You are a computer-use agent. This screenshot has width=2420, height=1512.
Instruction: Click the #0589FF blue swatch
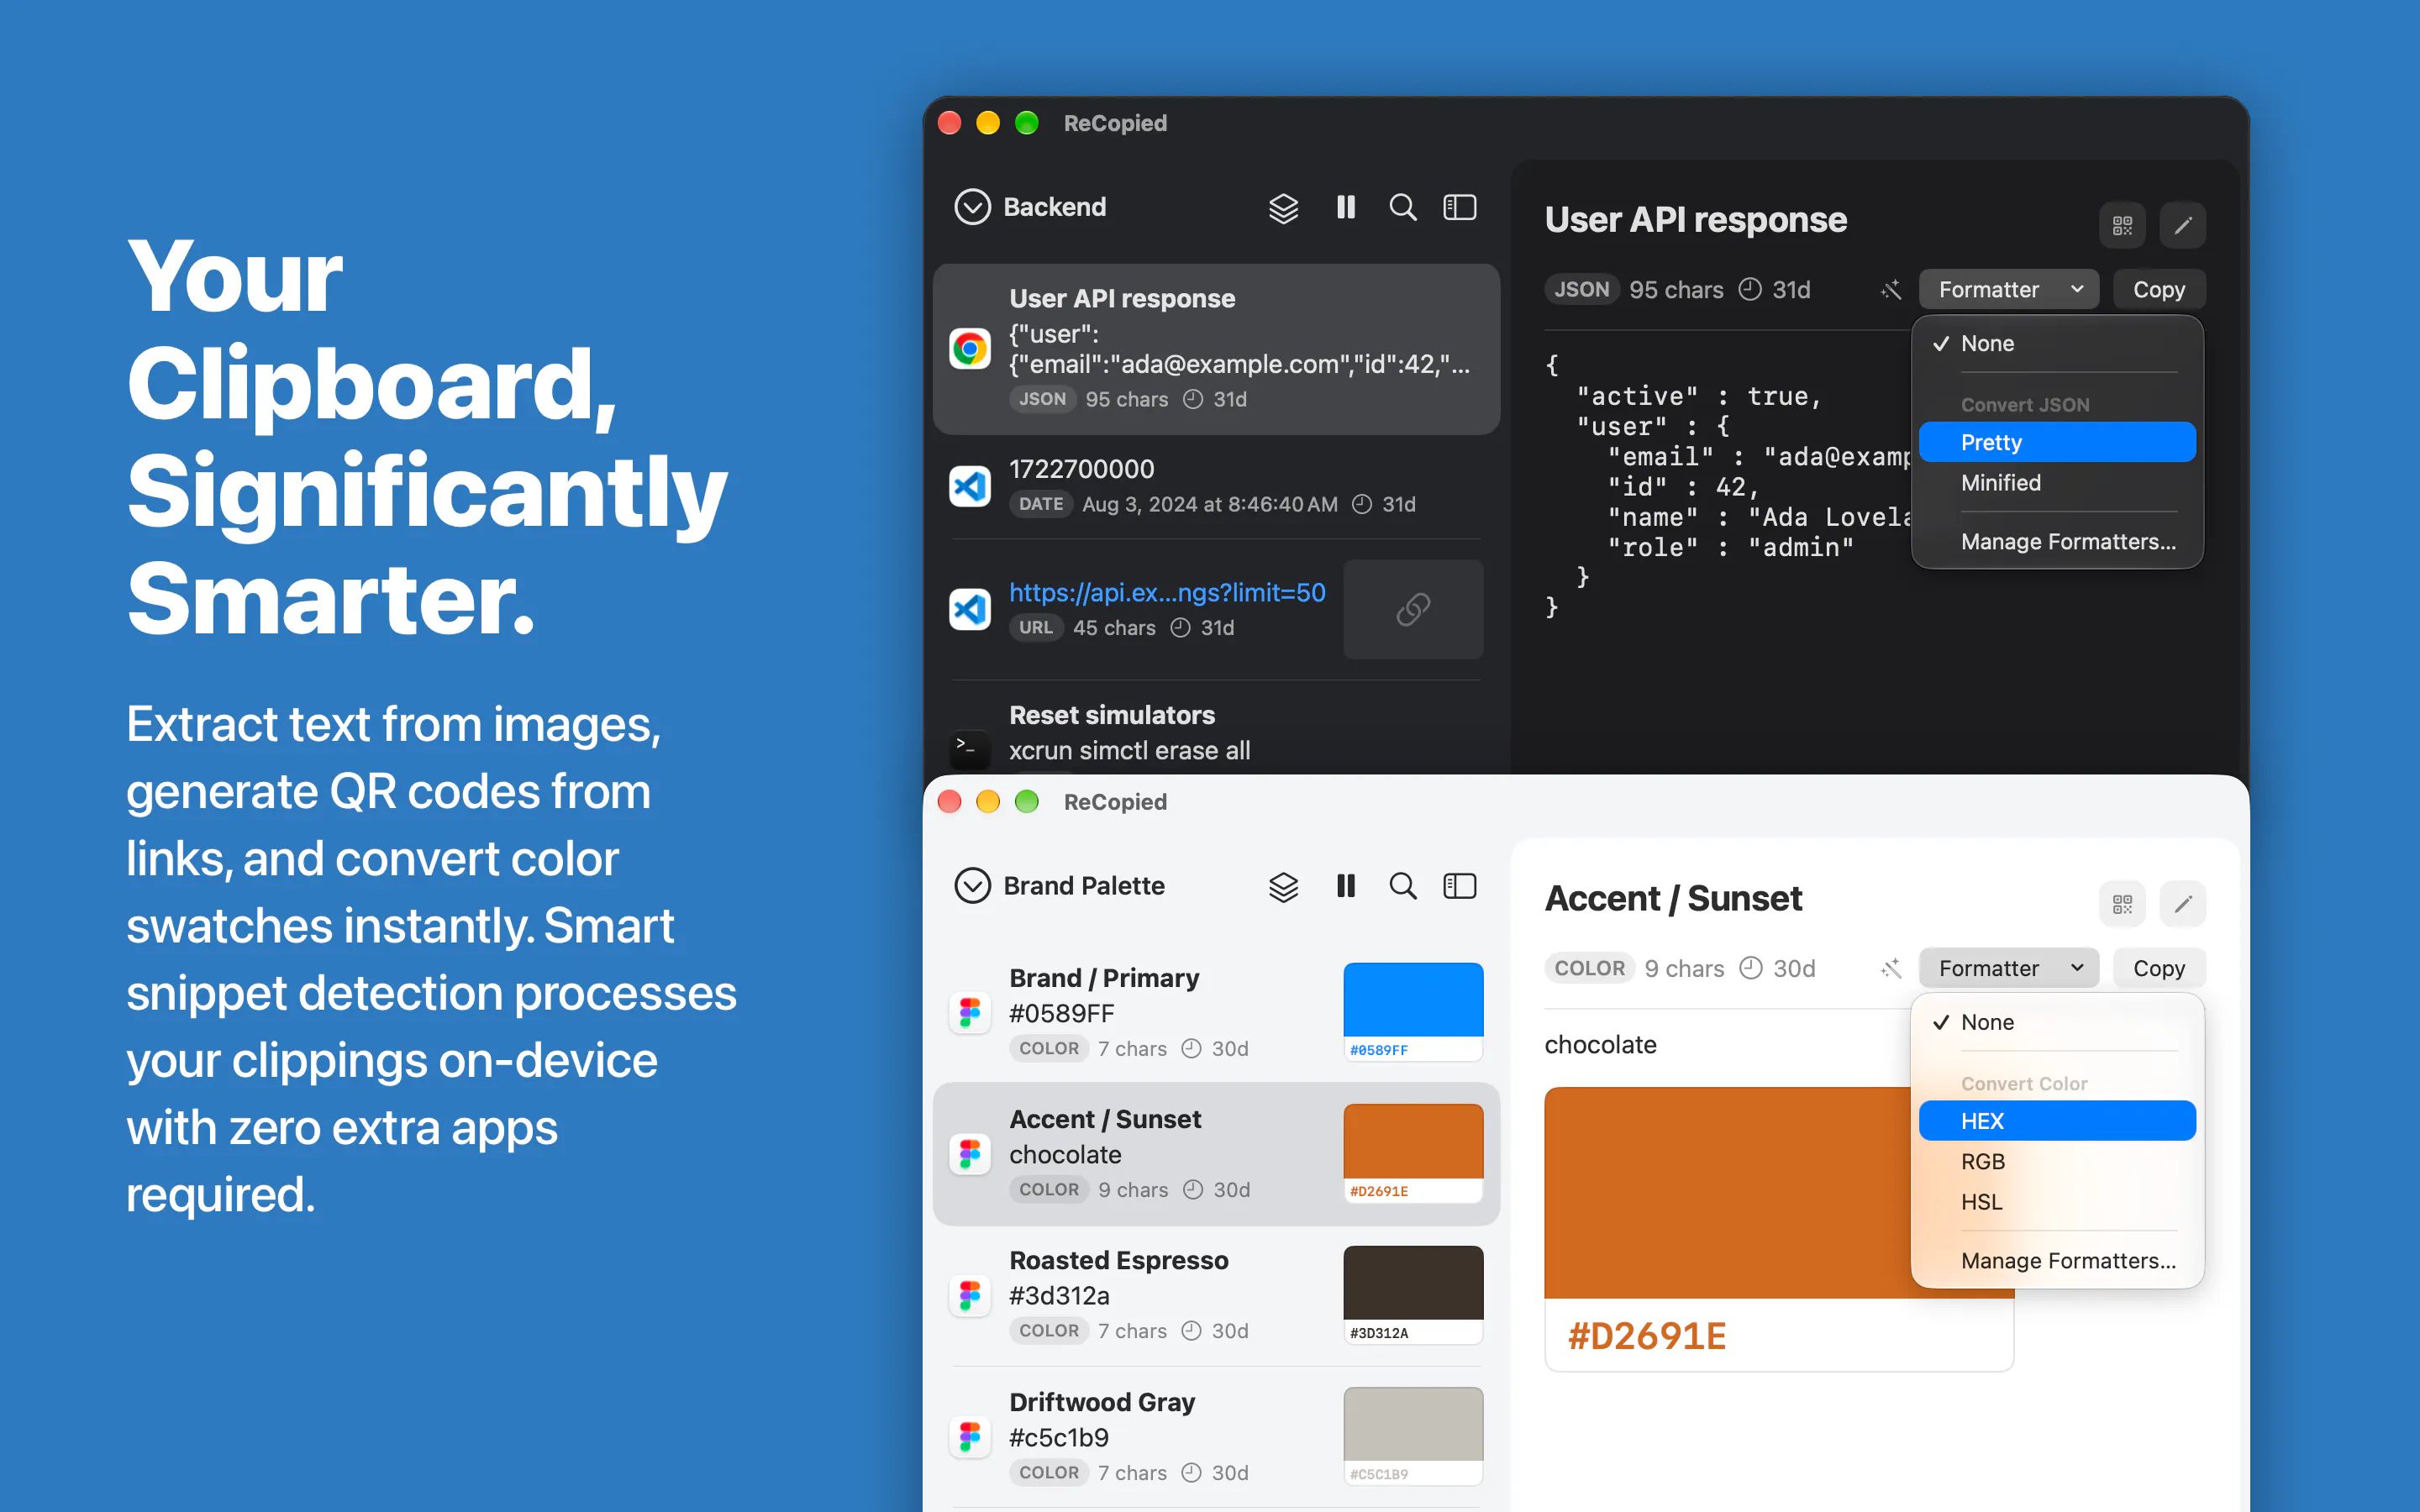click(1413, 1011)
